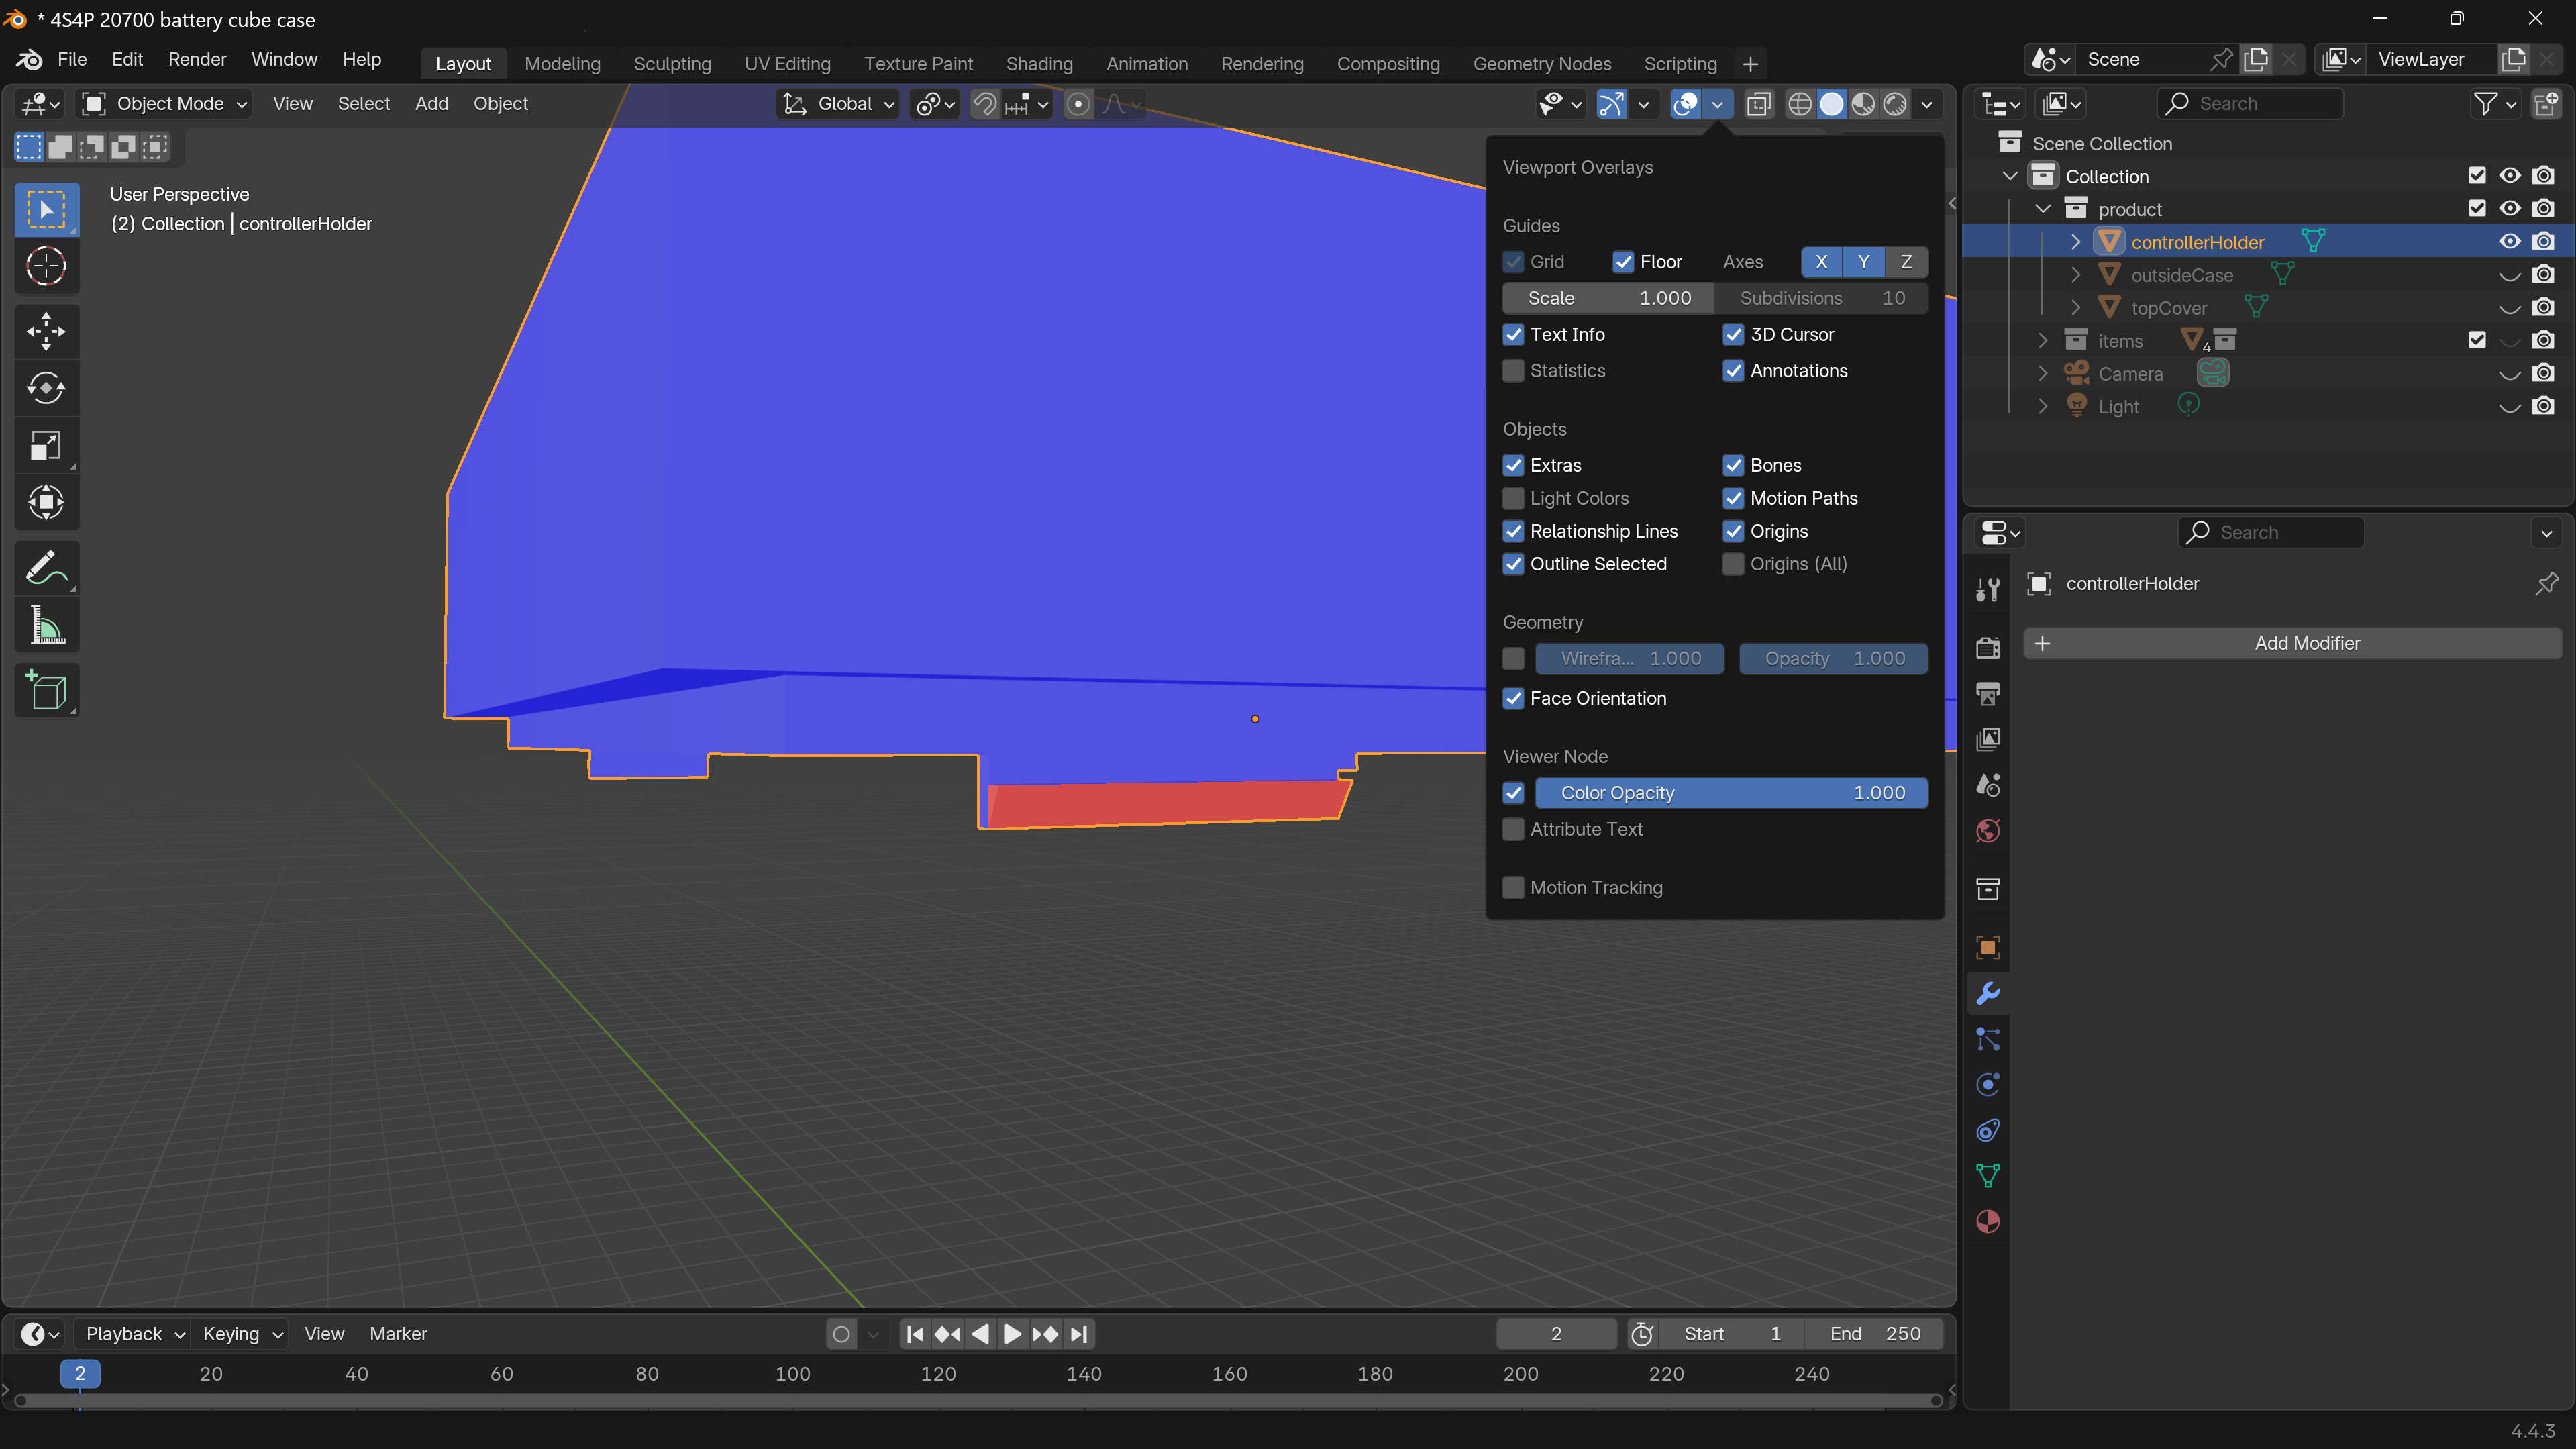Open the Material properties tab
Image resolution: width=2576 pixels, height=1449 pixels.
[1988, 1221]
